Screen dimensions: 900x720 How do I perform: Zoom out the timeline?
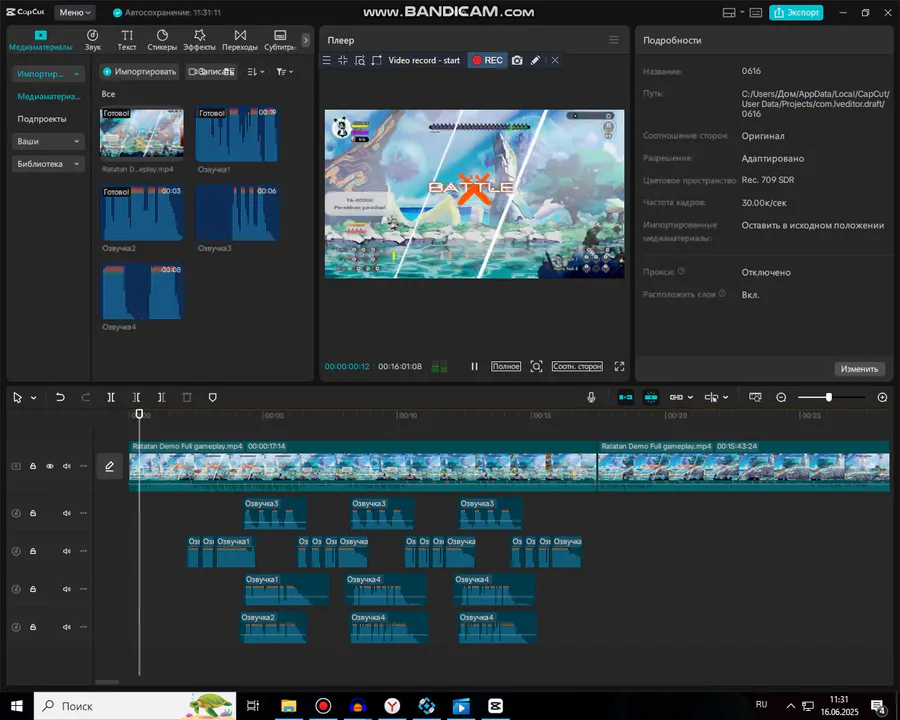click(x=781, y=397)
